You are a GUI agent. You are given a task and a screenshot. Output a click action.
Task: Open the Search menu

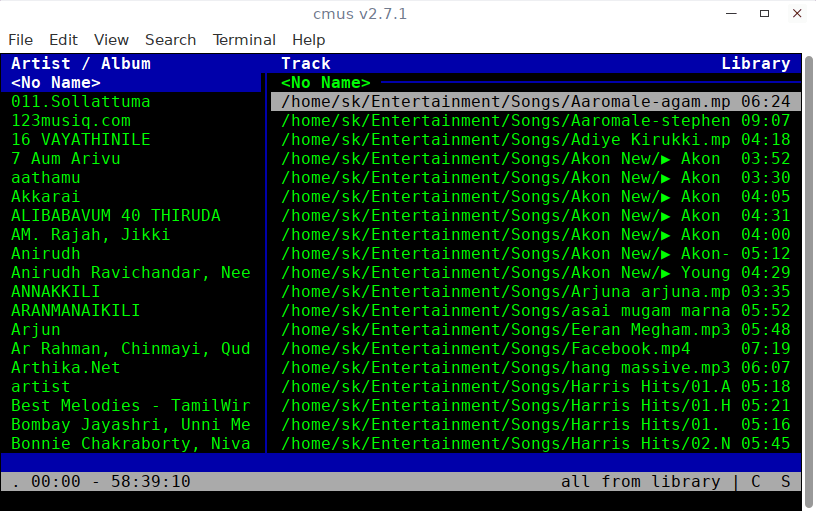tap(170, 40)
